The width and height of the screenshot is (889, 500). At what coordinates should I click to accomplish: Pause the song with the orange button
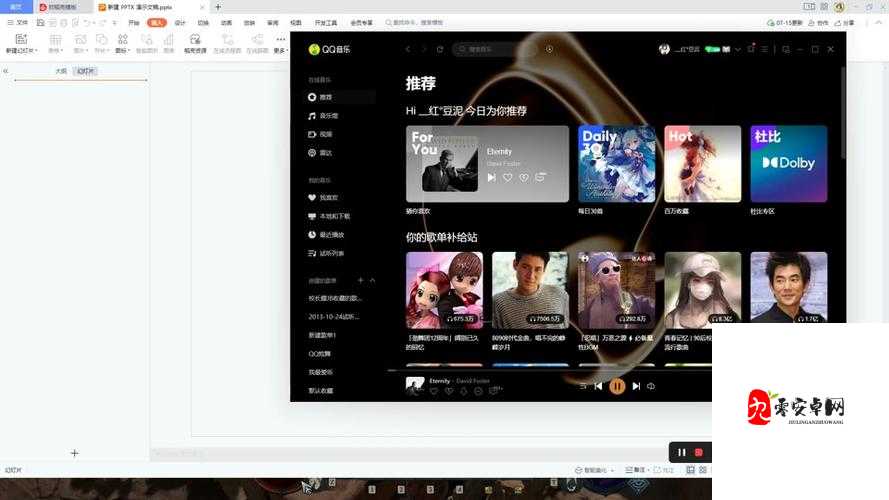tap(617, 386)
